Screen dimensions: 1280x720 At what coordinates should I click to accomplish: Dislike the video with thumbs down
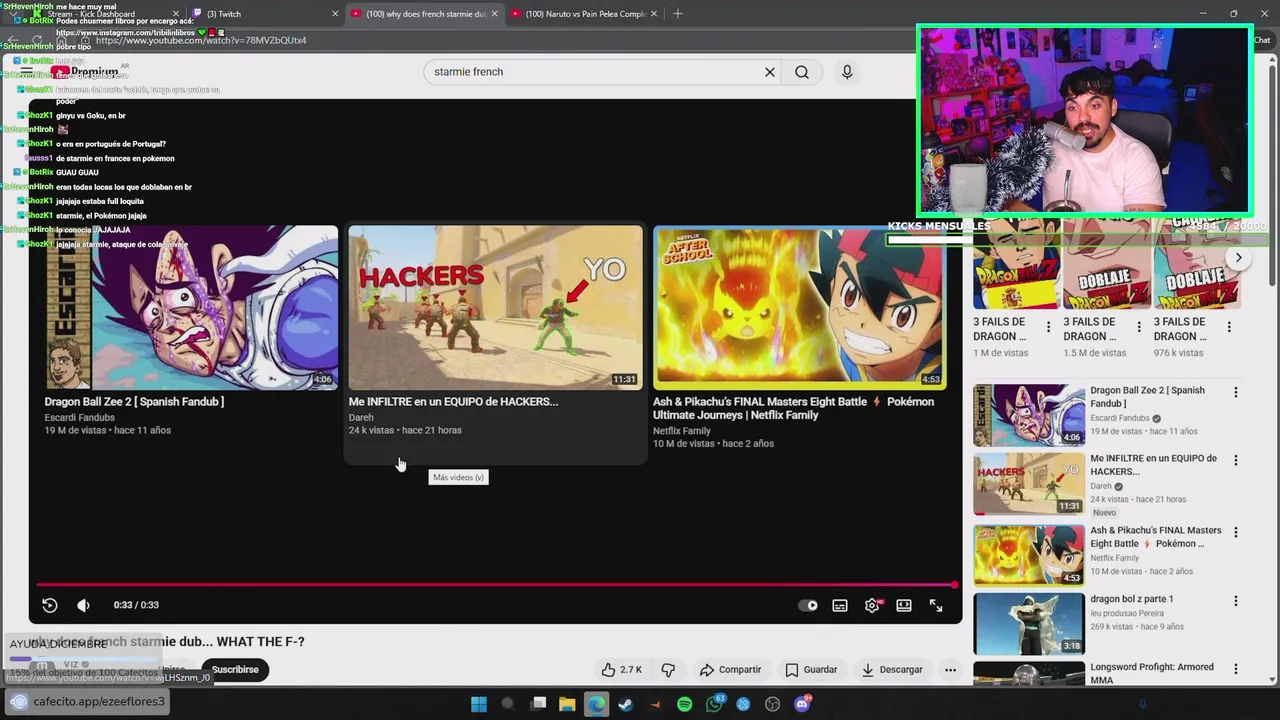[668, 670]
